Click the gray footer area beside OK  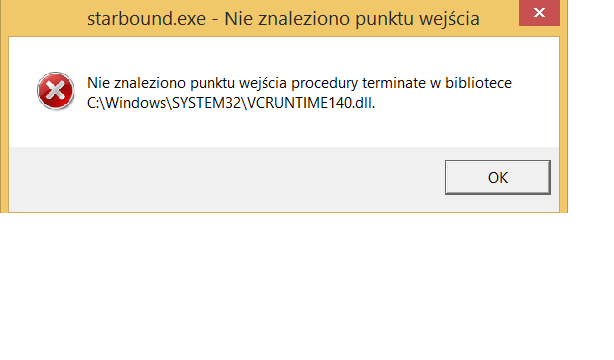click(226, 179)
